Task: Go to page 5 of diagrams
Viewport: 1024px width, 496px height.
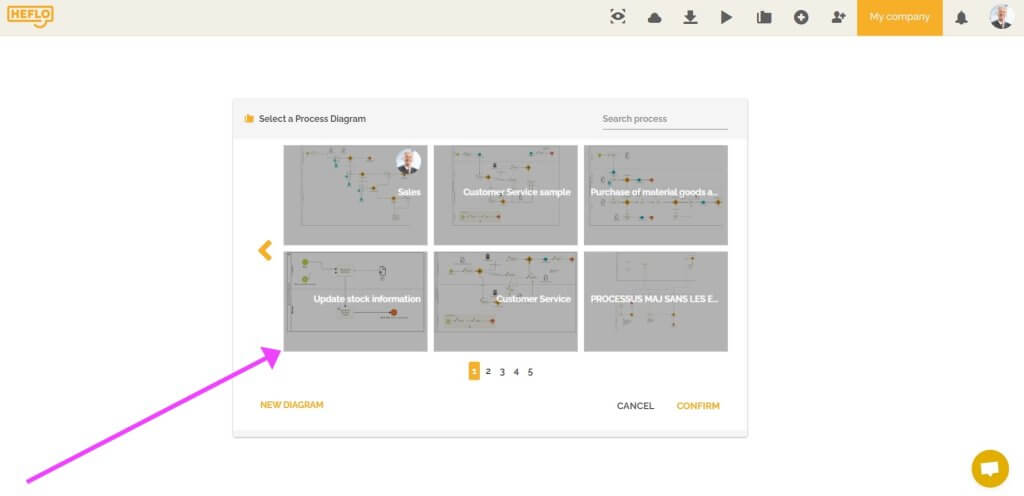Action: (x=530, y=371)
